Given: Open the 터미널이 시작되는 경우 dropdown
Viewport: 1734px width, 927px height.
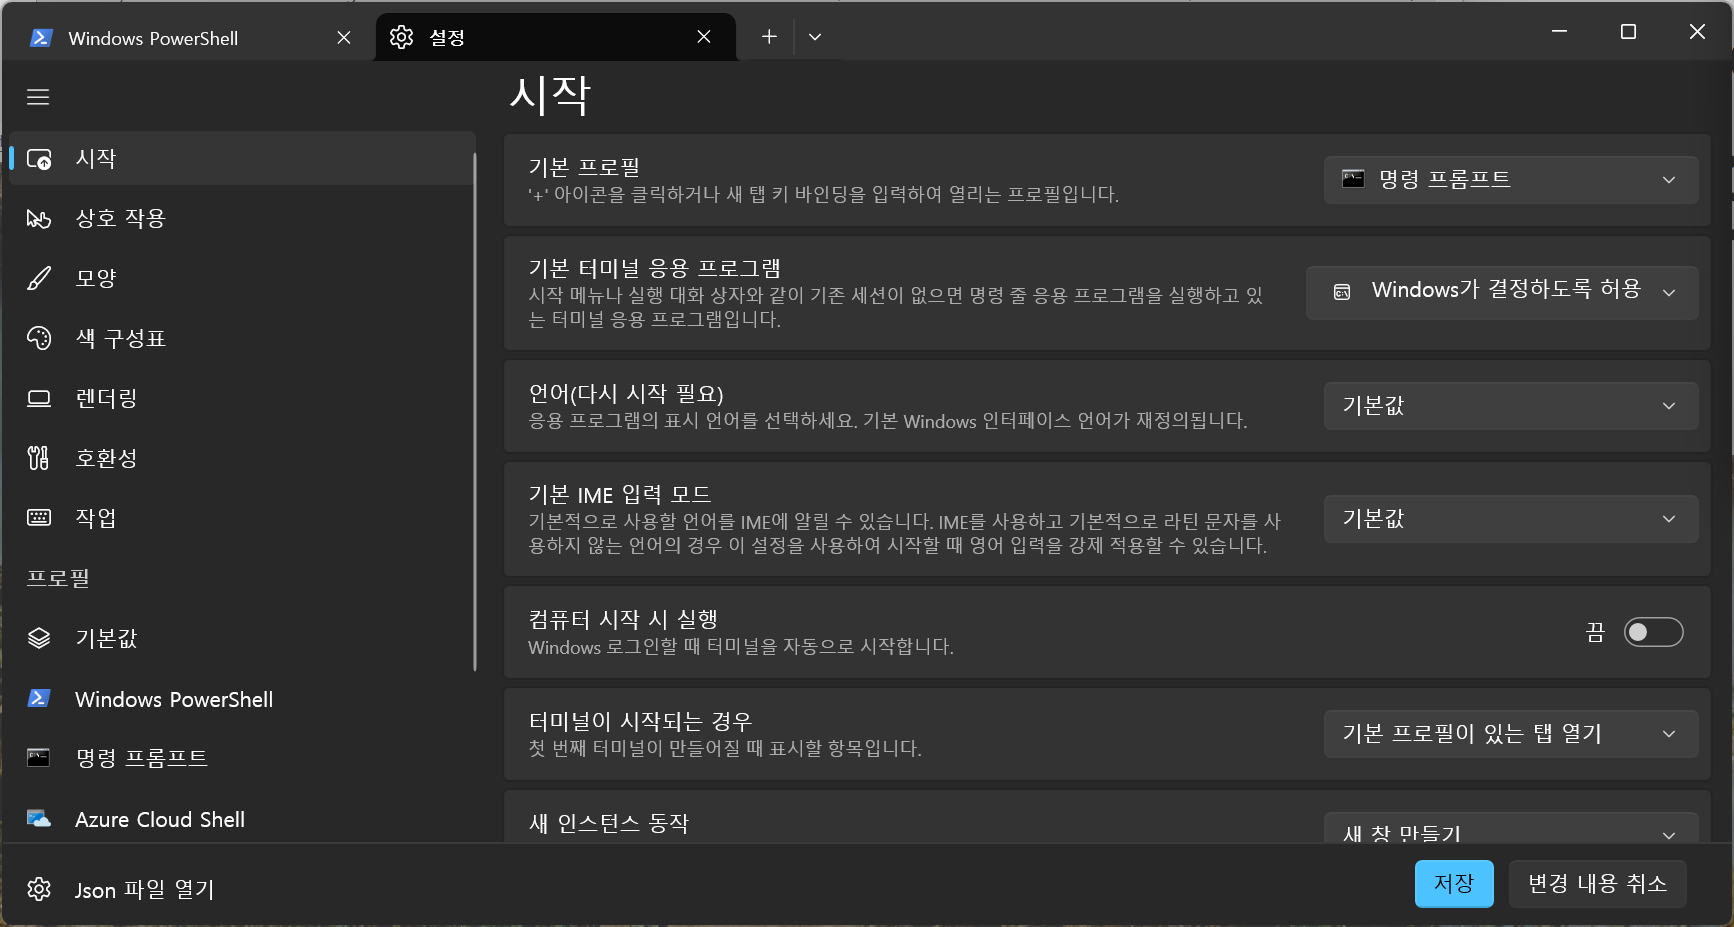Looking at the screenshot, I should (x=1511, y=734).
